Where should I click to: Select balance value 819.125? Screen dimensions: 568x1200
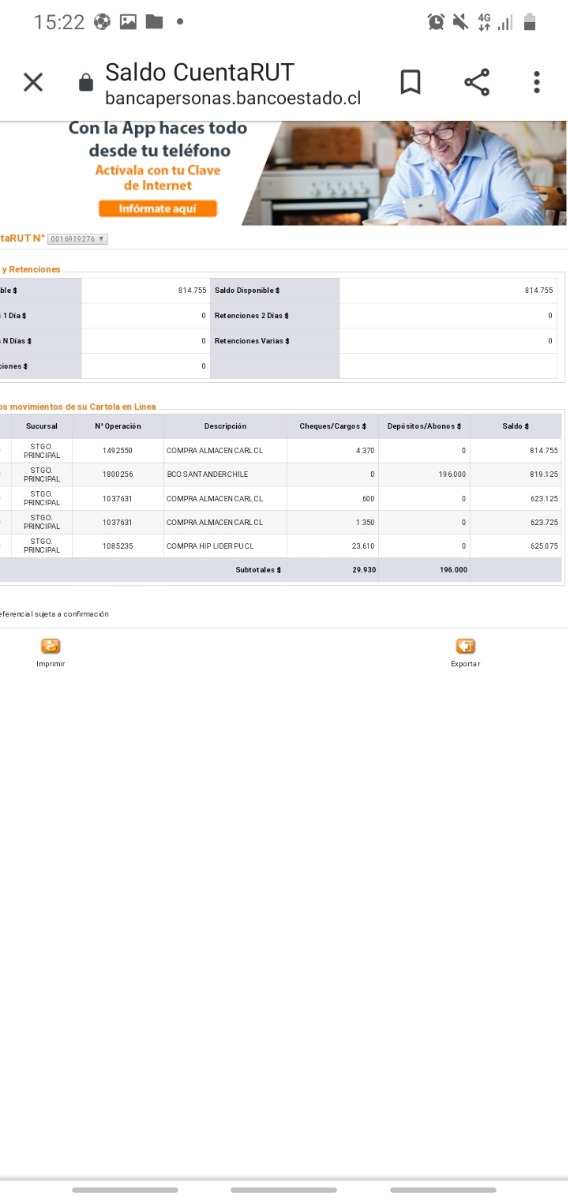pos(544,474)
